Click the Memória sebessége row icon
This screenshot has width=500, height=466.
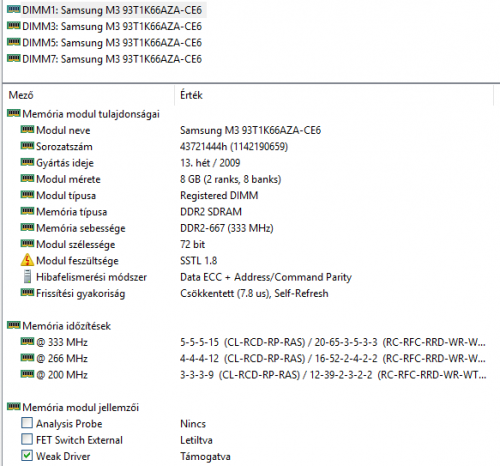[27, 227]
